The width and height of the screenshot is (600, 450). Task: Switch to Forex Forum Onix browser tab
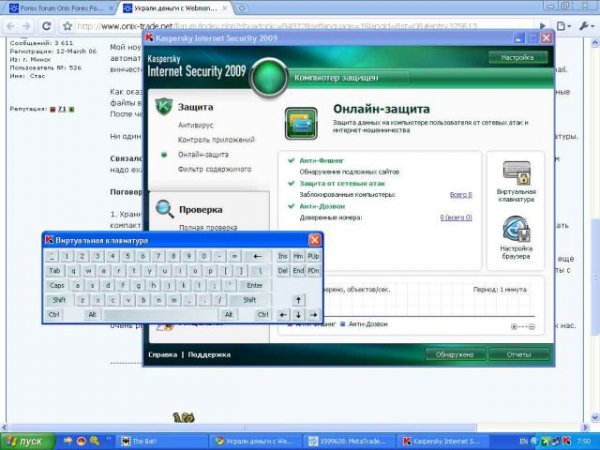61,8
